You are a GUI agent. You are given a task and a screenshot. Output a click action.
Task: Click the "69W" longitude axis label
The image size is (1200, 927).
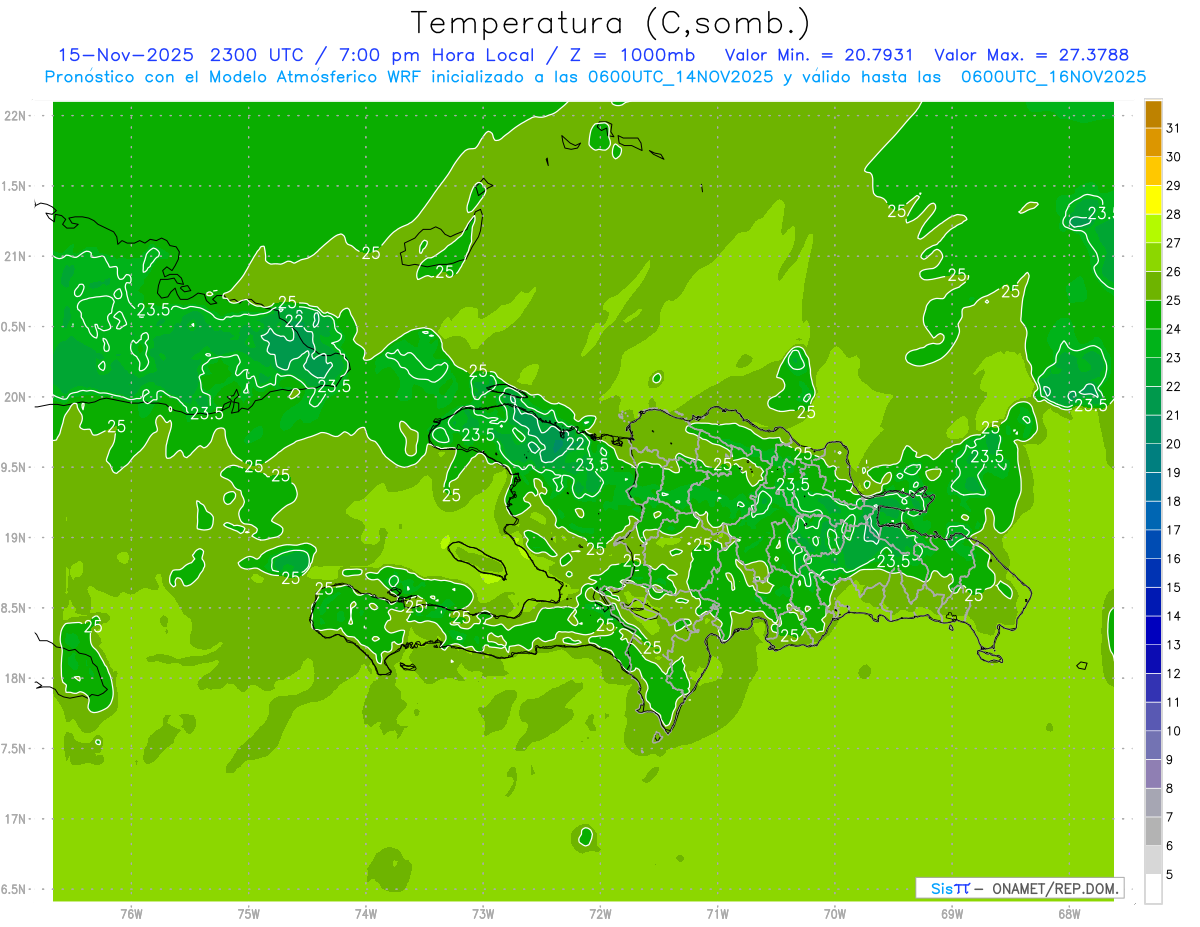[952, 914]
